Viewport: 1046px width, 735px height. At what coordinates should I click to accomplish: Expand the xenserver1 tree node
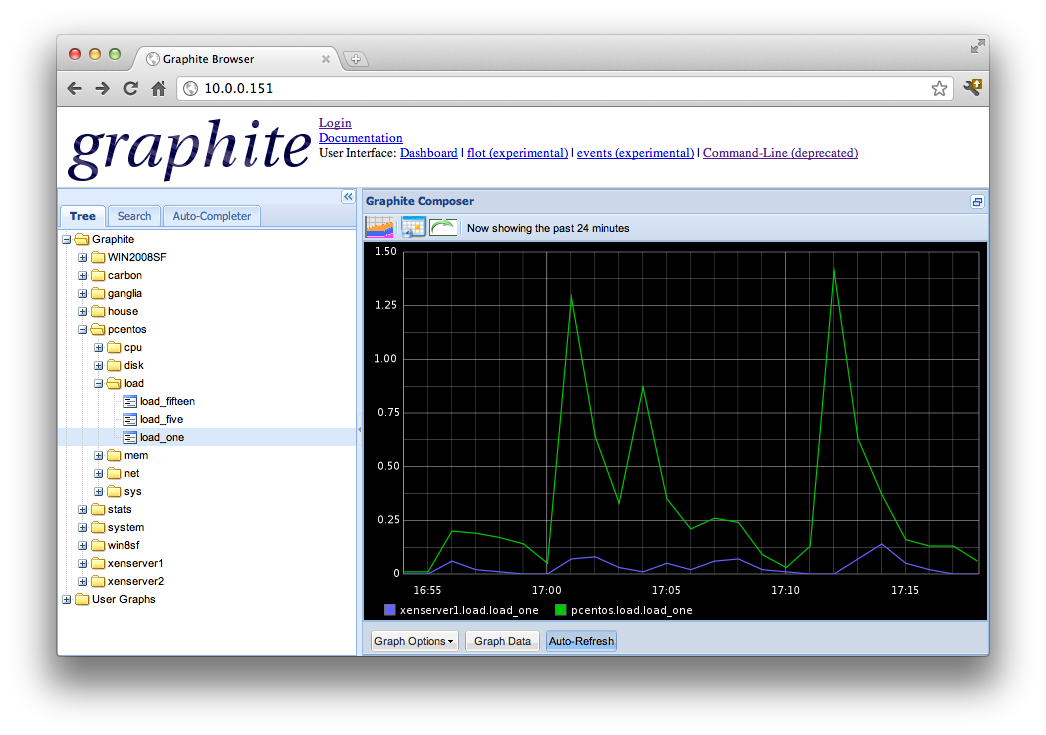point(81,563)
